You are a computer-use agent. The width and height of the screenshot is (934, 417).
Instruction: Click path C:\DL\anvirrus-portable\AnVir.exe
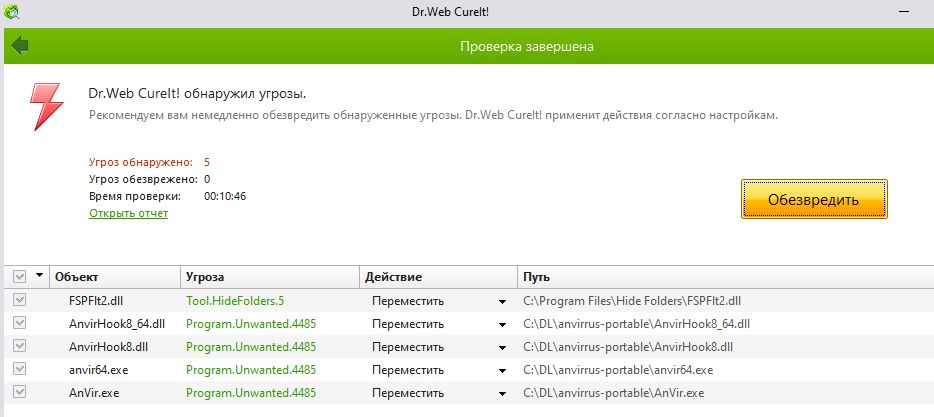[614, 393]
